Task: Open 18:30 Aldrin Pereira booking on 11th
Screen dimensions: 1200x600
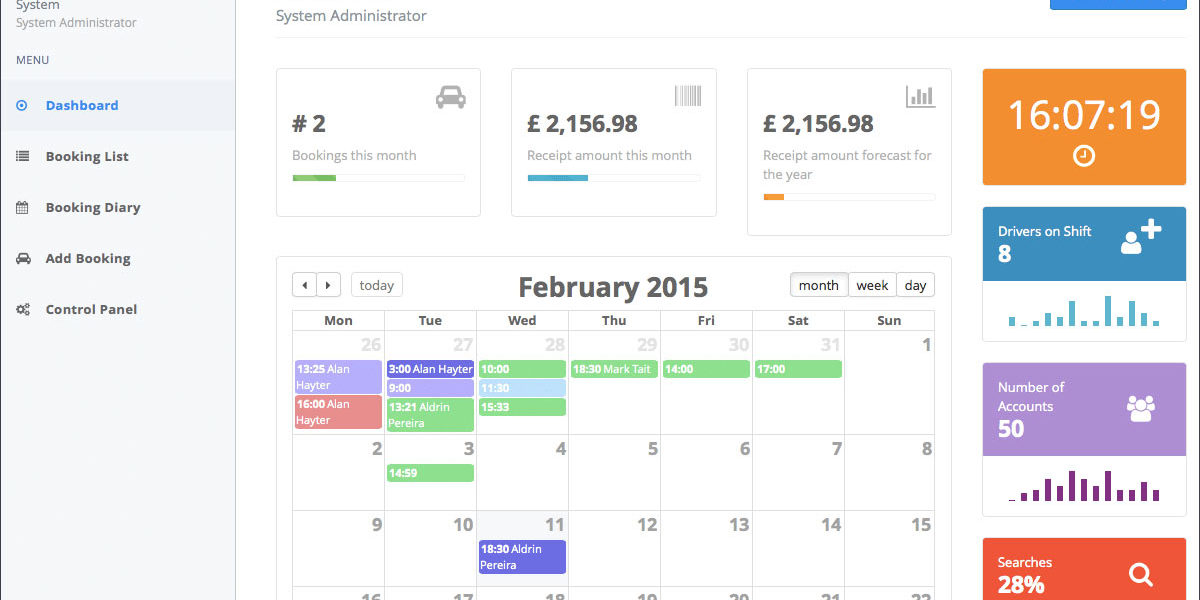Action: (522, 557)
